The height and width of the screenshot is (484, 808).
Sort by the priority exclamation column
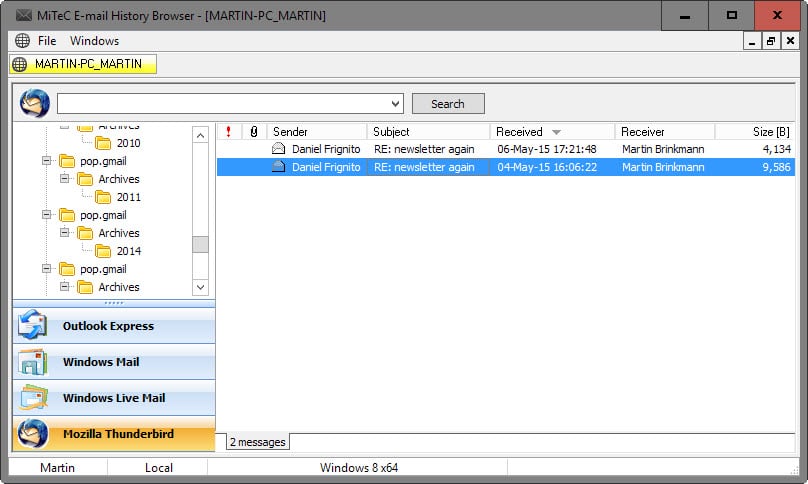228,131
